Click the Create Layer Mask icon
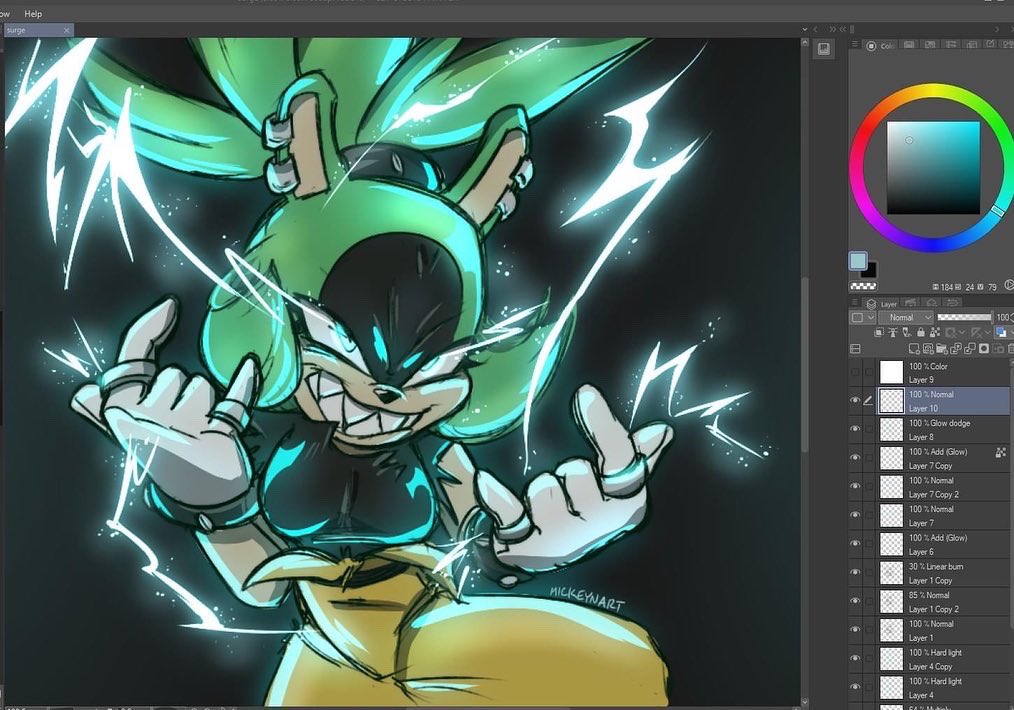The image size is (1014, 710). point(984,349)
